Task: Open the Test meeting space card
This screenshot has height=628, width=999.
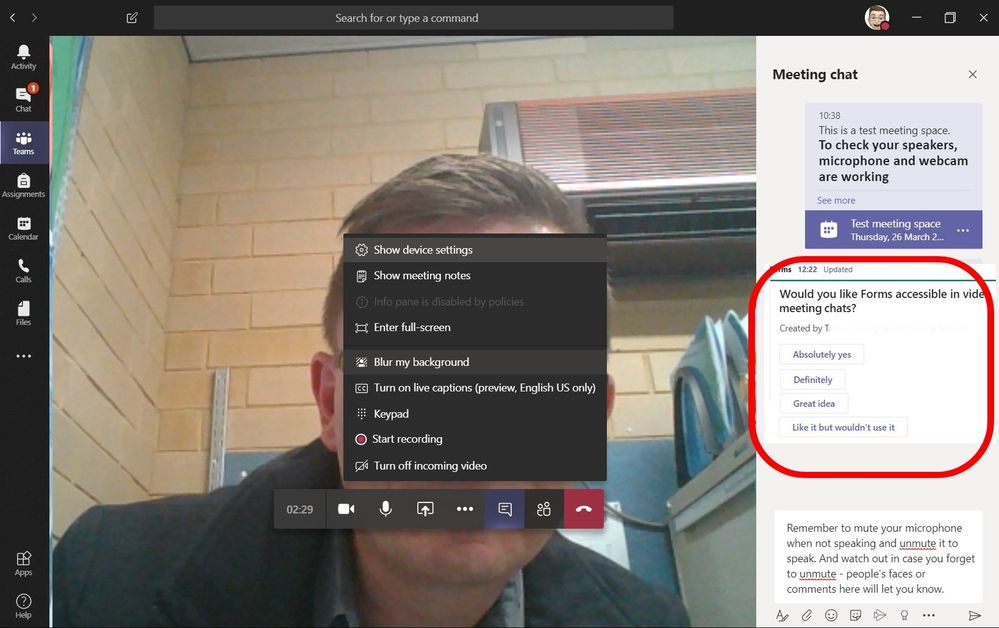Action: [x=893, y=230]
